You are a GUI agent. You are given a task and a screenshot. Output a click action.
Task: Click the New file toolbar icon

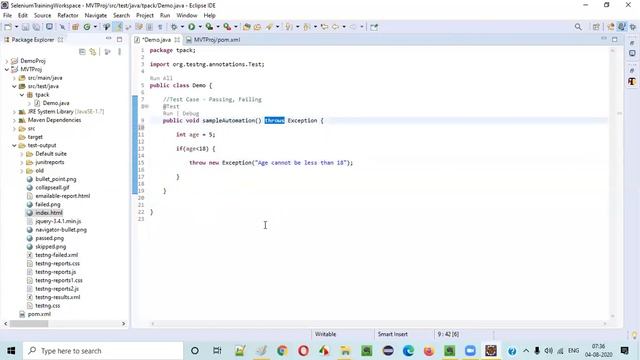(x=8, y=27)
